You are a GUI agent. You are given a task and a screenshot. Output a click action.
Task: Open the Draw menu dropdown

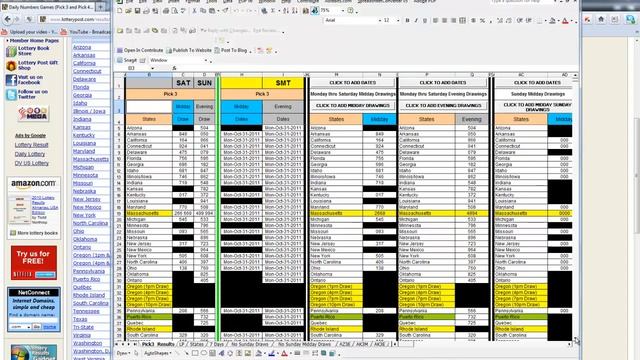coord(124,353)
